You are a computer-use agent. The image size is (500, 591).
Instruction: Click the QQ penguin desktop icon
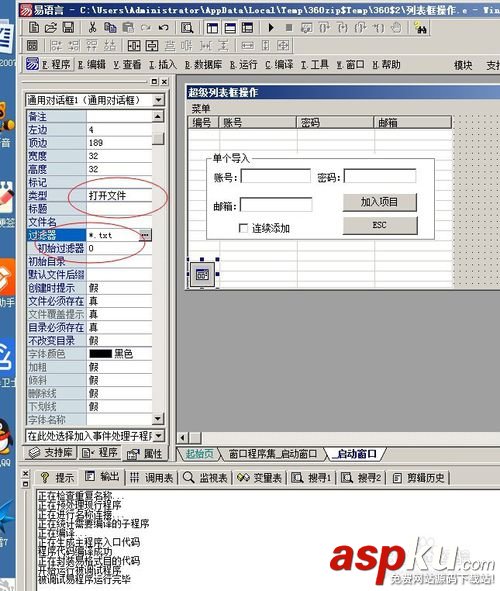(x=5, y=437)
